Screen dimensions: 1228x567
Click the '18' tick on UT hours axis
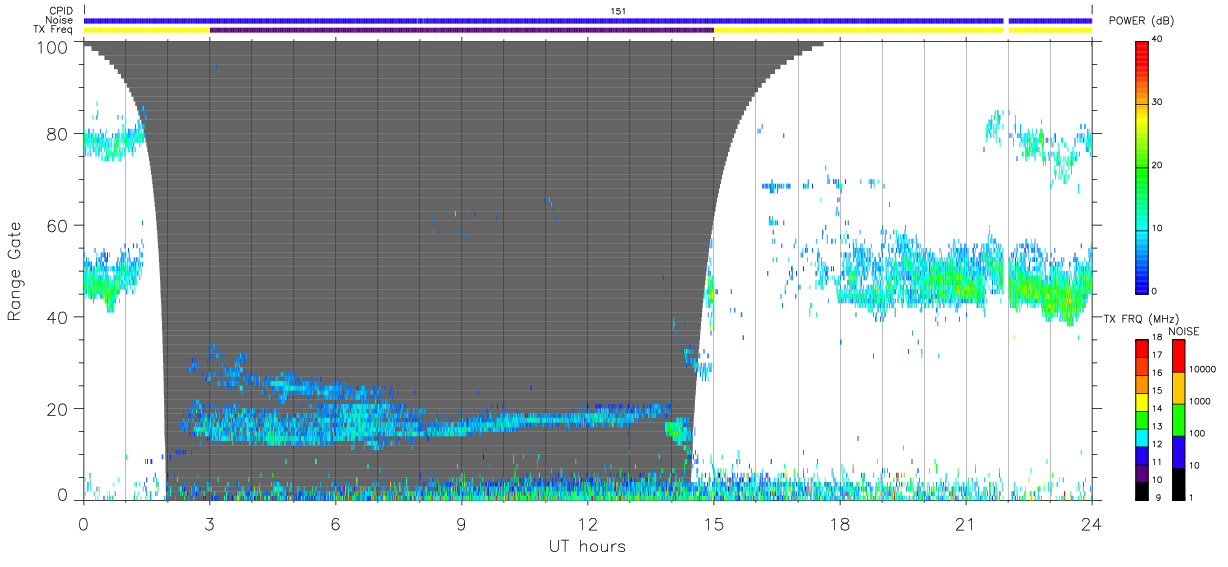click(840, 523)
